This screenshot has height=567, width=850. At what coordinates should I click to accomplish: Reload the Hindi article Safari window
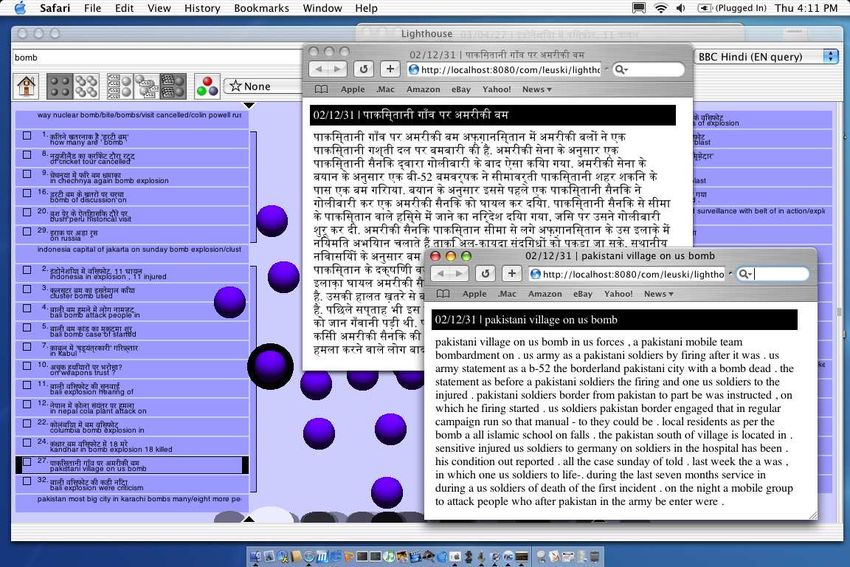click(x=364, y=69)
